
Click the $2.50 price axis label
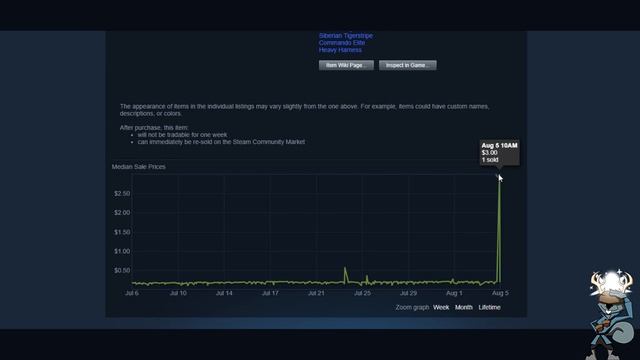click(122, 193)
